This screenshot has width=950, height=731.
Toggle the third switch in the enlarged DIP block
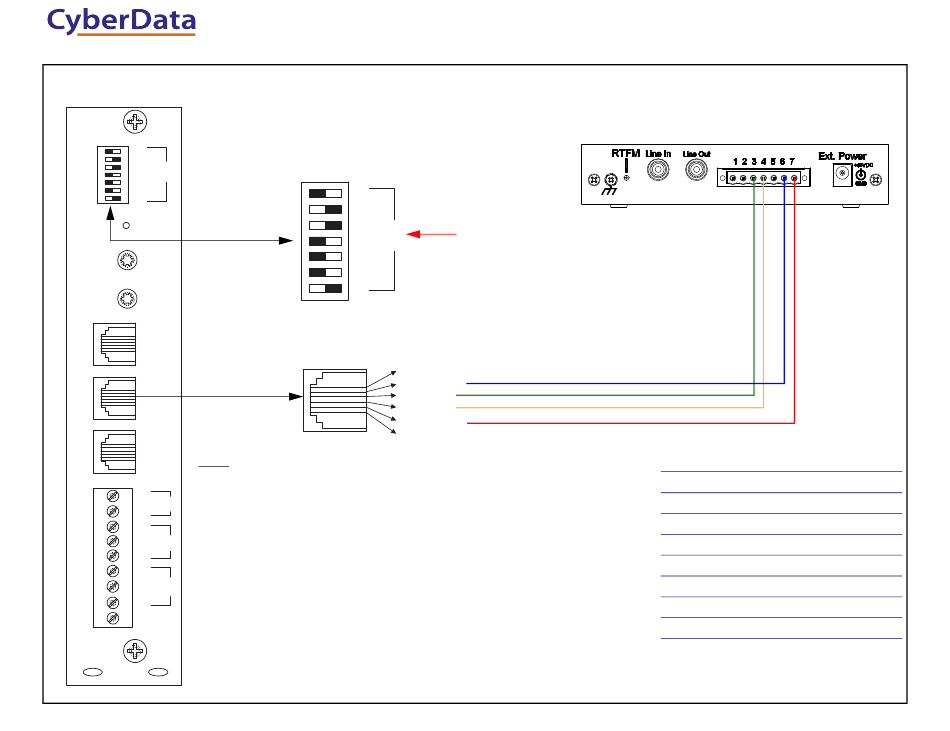tap(325, 225)
